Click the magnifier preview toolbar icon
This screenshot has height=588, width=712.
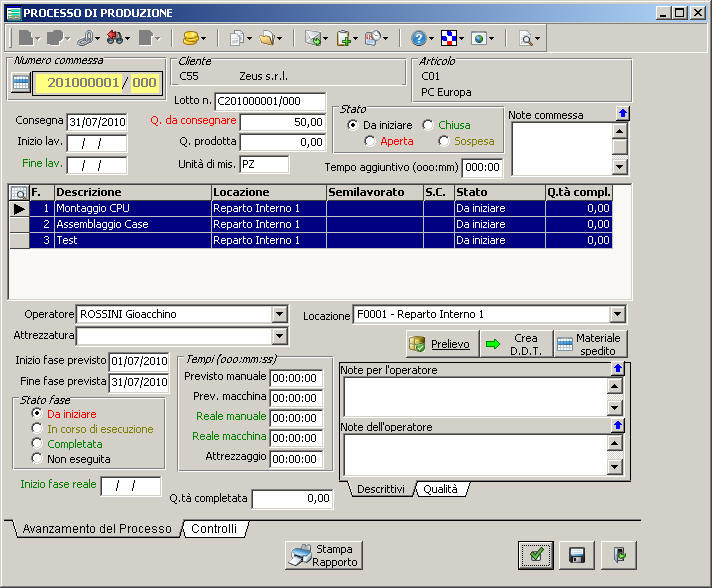(x=526, y=38)
